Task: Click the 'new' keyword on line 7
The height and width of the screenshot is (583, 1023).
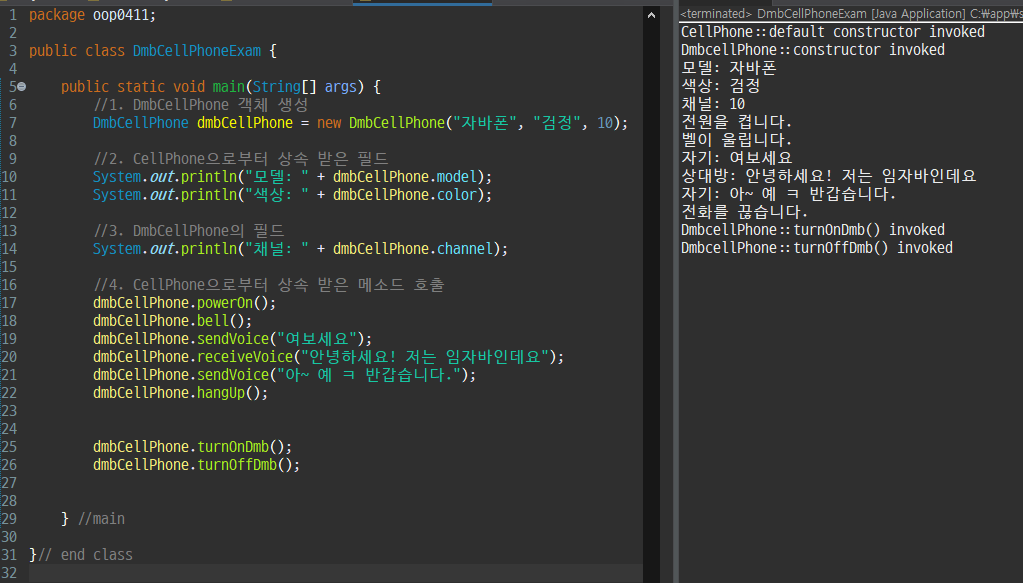Action: [329, 123]
